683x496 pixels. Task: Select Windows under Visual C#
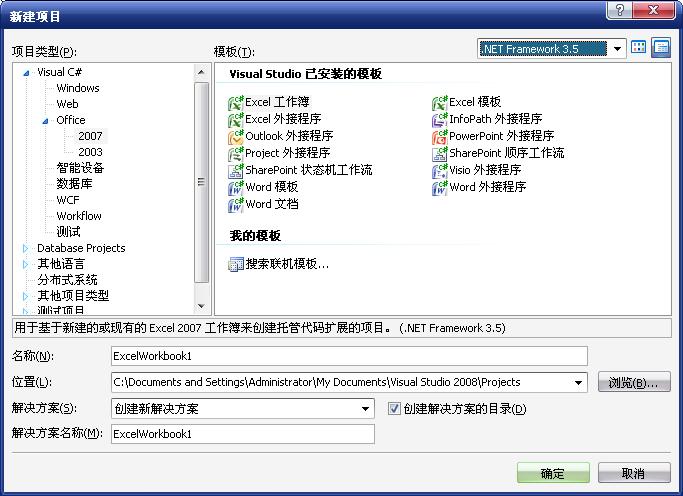point(78,88)
